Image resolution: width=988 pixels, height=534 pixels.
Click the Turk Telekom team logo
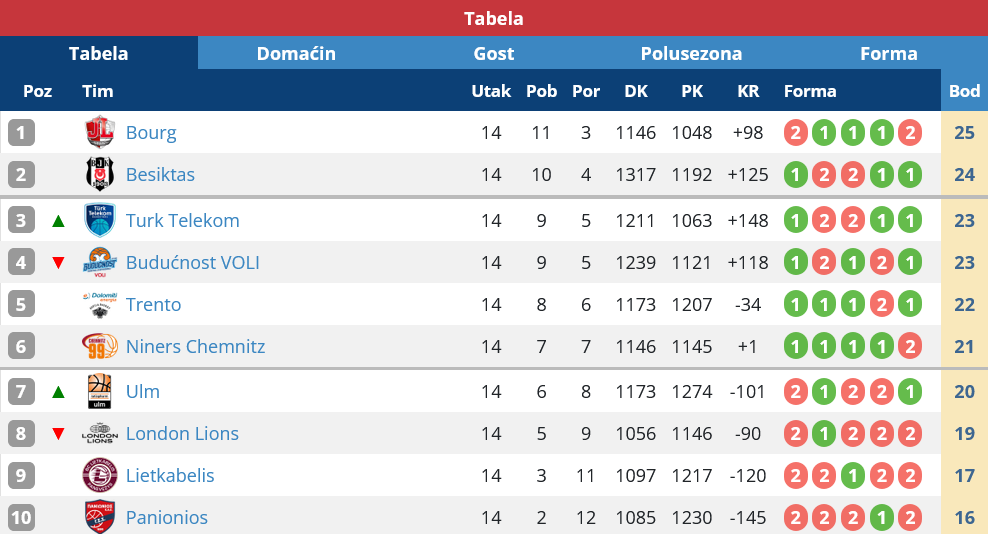coord(99,220)
